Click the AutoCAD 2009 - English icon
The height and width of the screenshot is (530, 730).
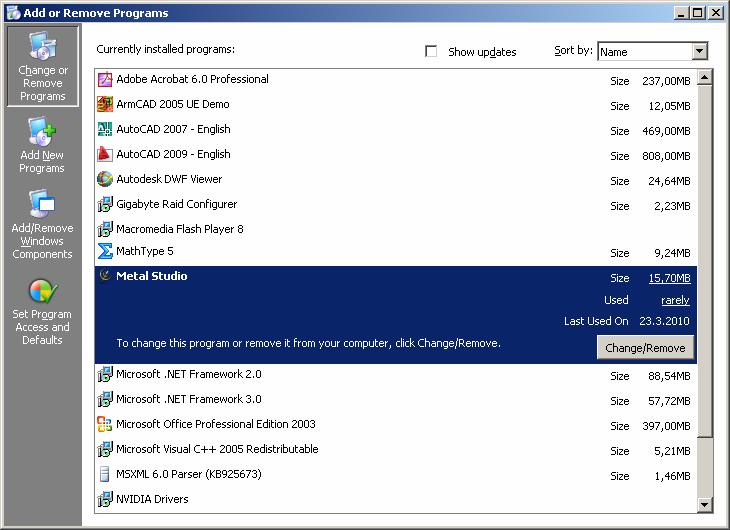pyautogui.click(x=105, y=154)
